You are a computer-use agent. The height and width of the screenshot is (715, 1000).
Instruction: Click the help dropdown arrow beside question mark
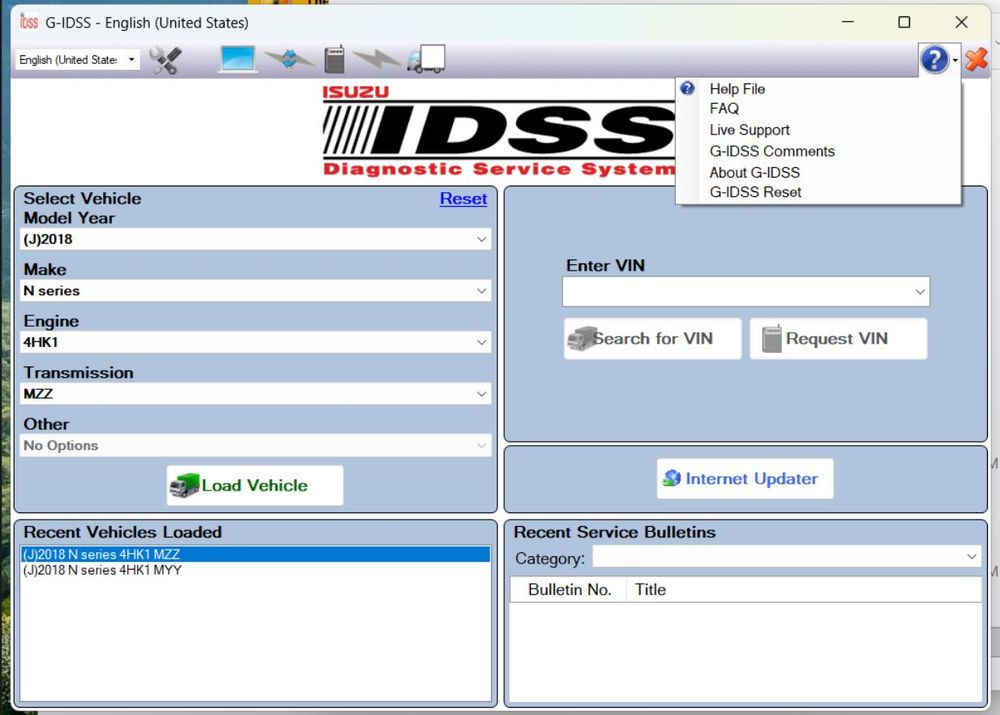click(x=955, y=61)
